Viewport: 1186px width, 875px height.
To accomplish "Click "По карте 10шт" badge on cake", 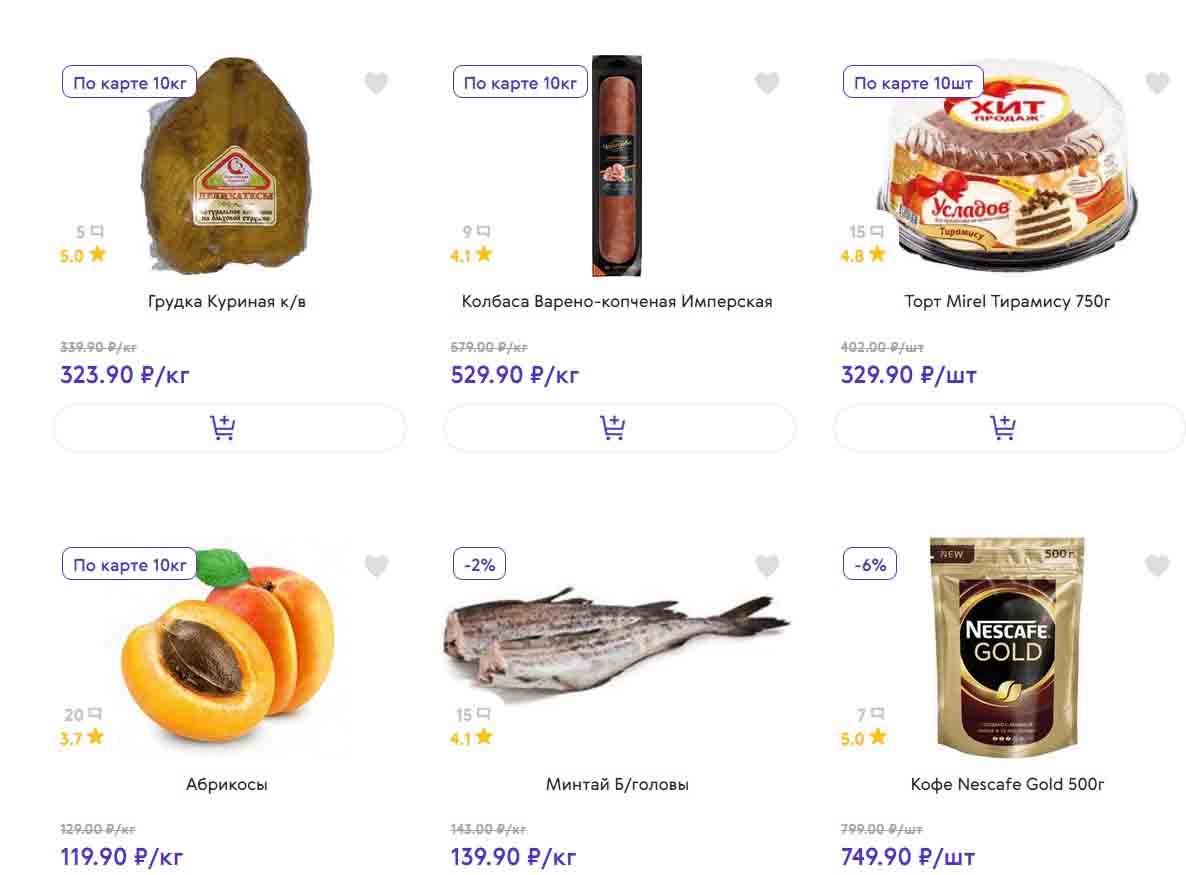I will click(913, 82).
